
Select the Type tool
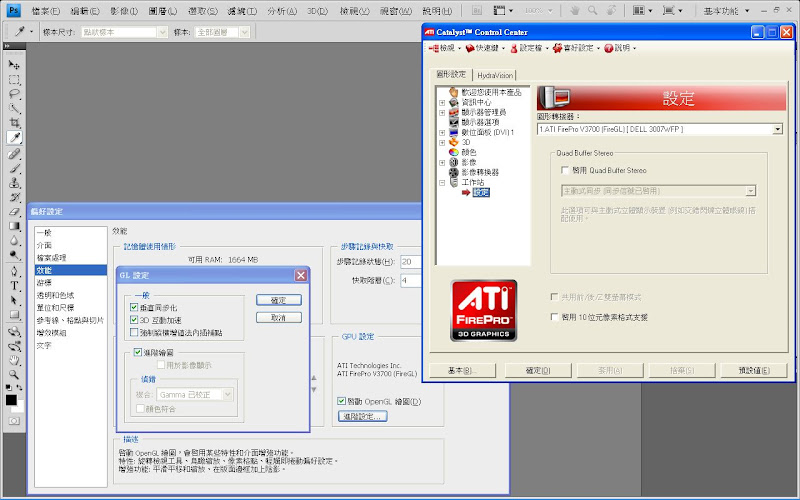point(14,286)
